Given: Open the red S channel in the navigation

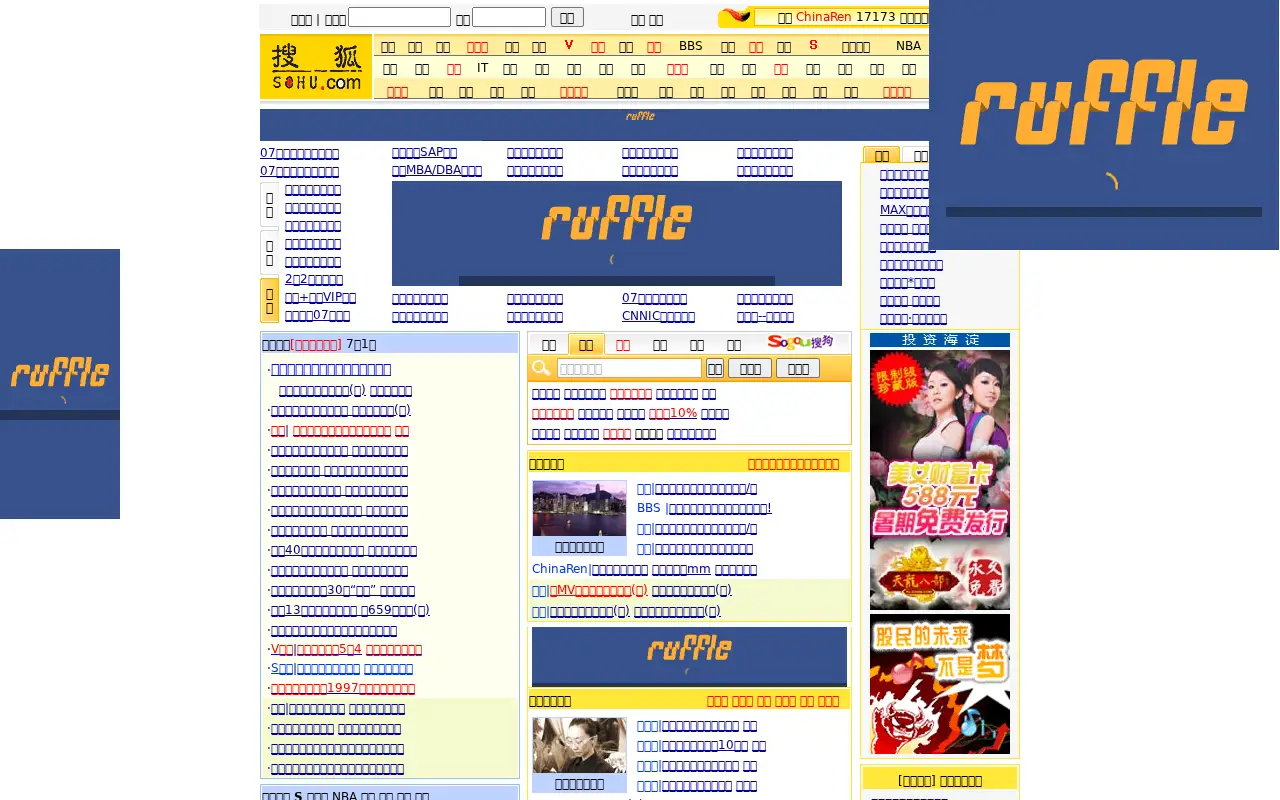Looking at the screenshot, I should click(x=813, y=45).
